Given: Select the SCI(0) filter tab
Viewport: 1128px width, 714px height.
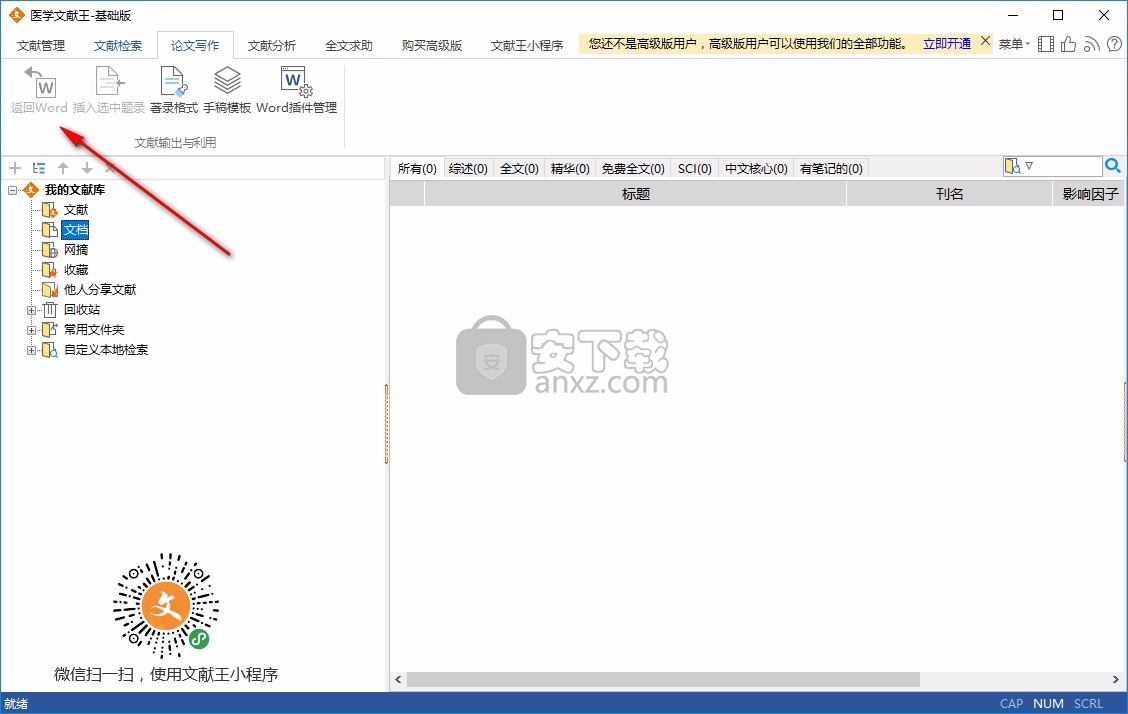Looking at the screenshot, I should (695, 168).
